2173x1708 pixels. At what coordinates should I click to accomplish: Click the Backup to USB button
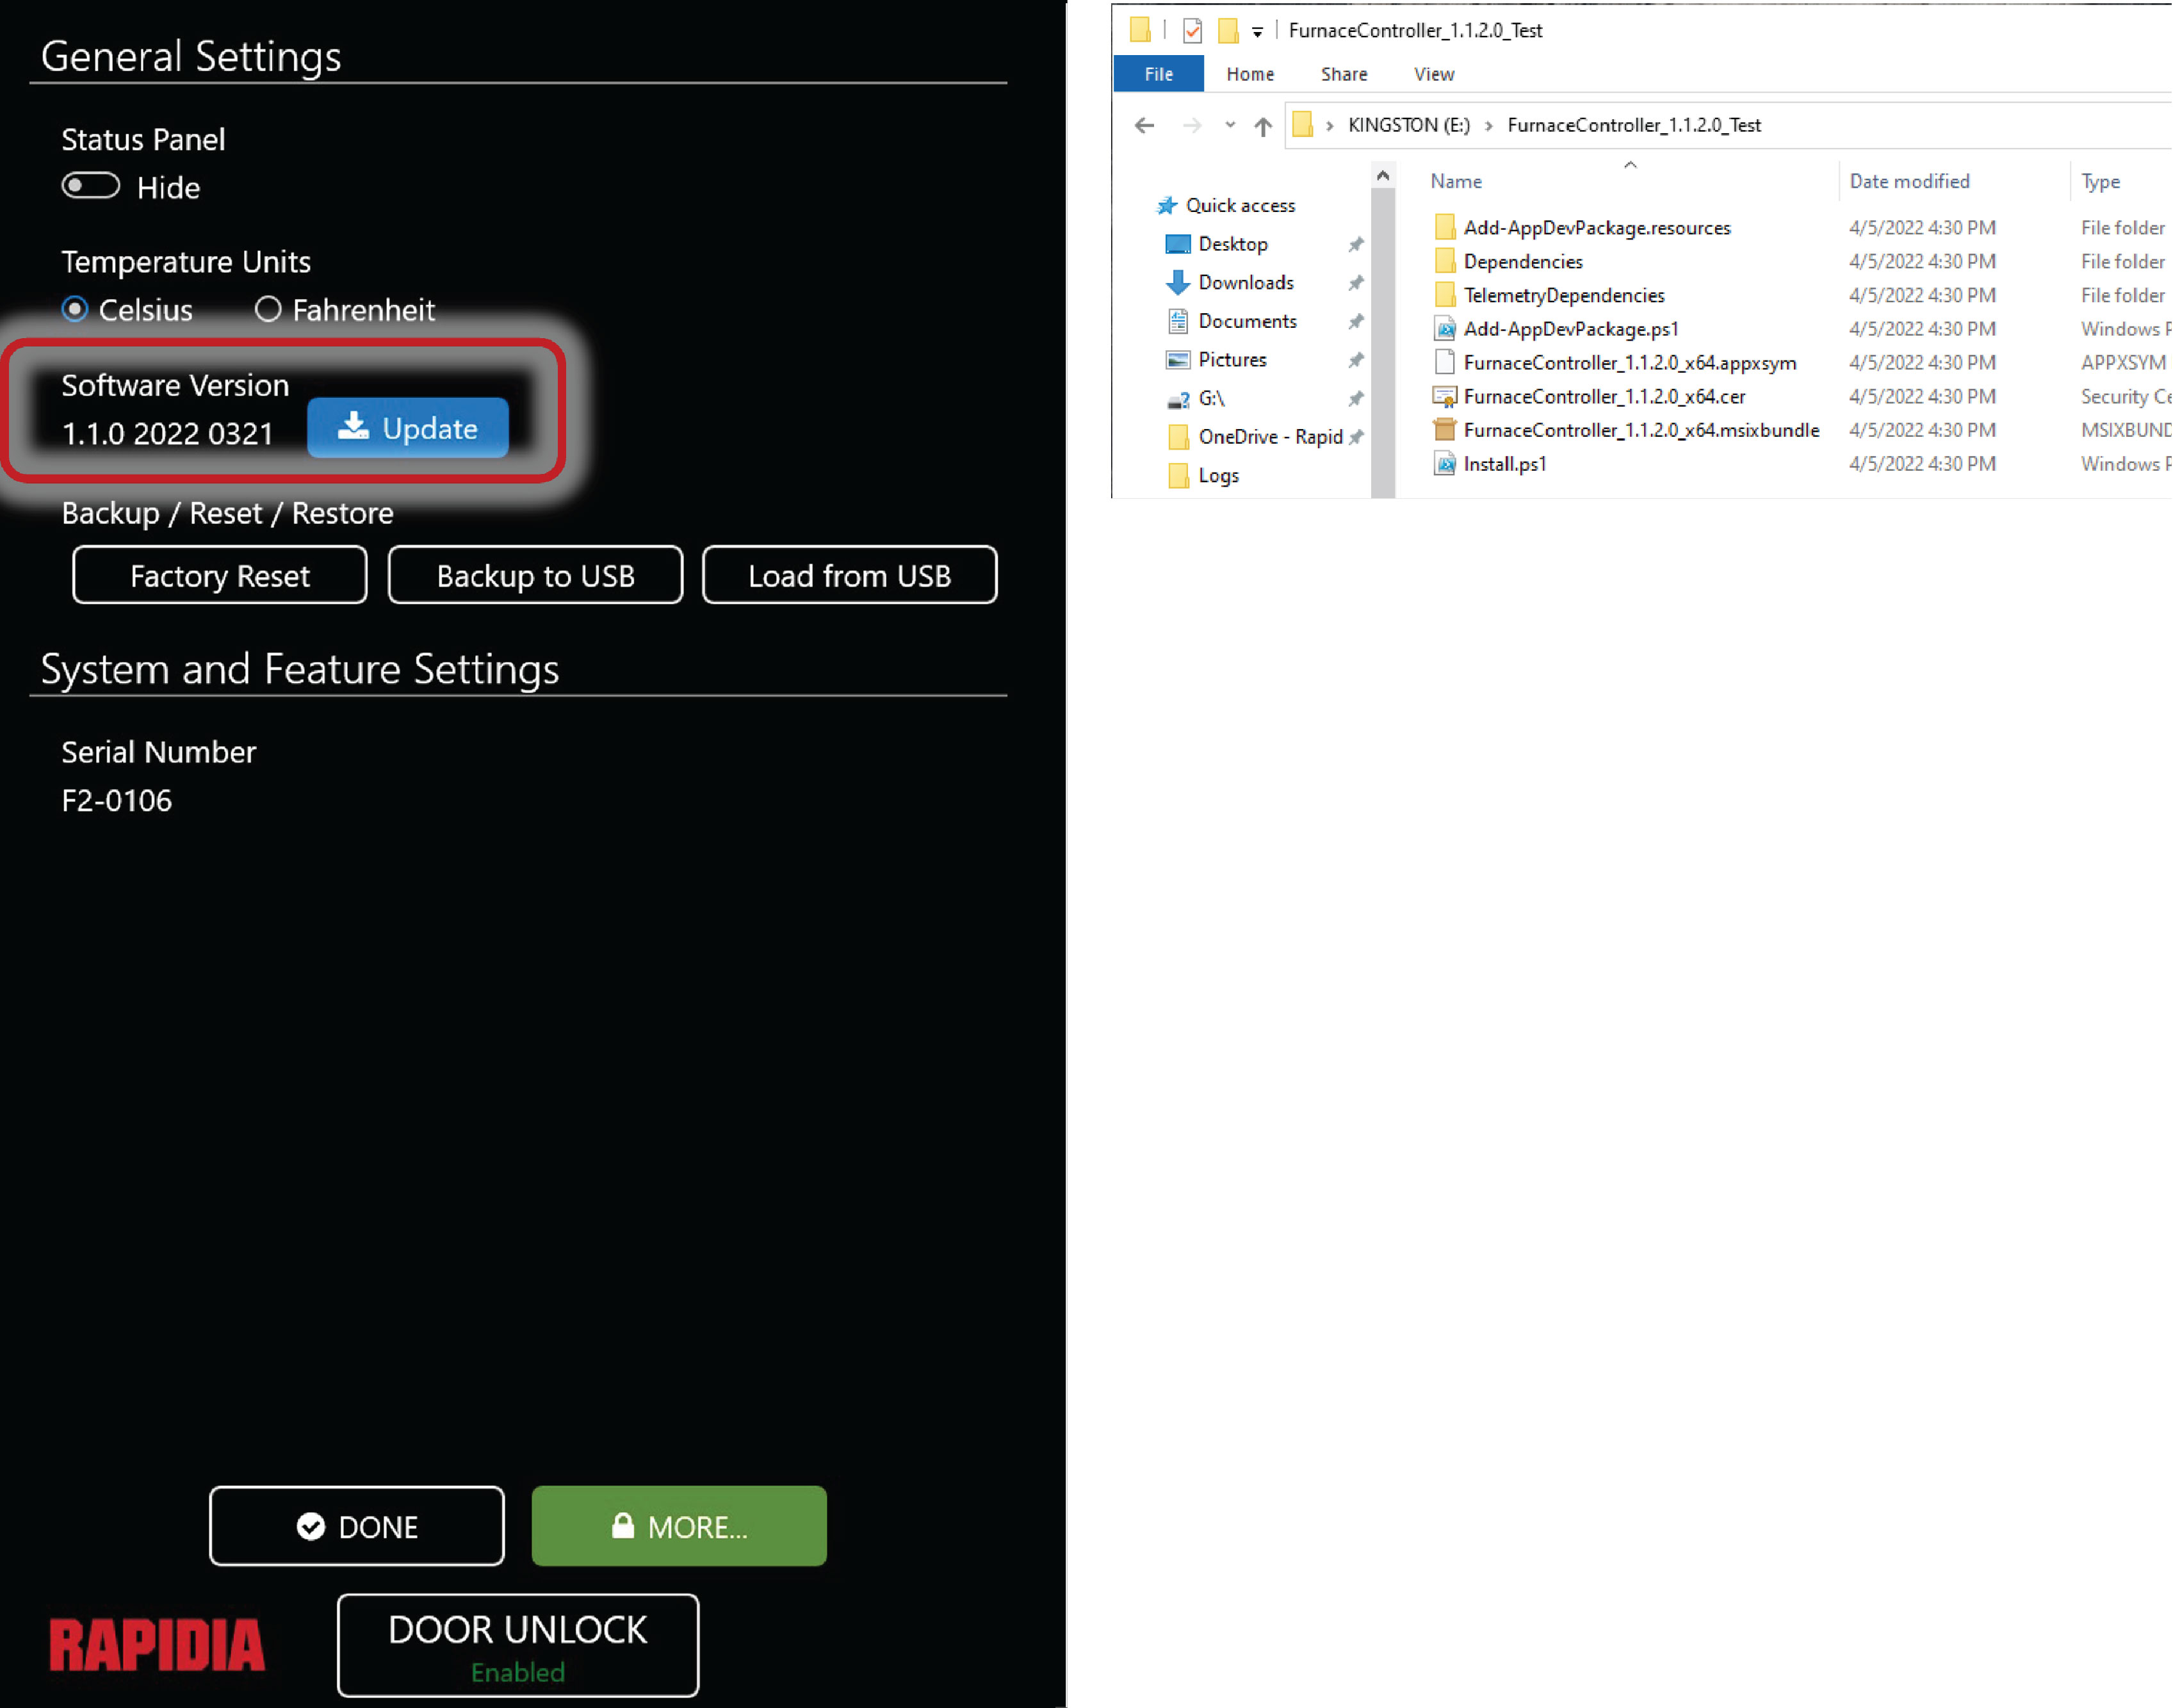pos(535,575)
